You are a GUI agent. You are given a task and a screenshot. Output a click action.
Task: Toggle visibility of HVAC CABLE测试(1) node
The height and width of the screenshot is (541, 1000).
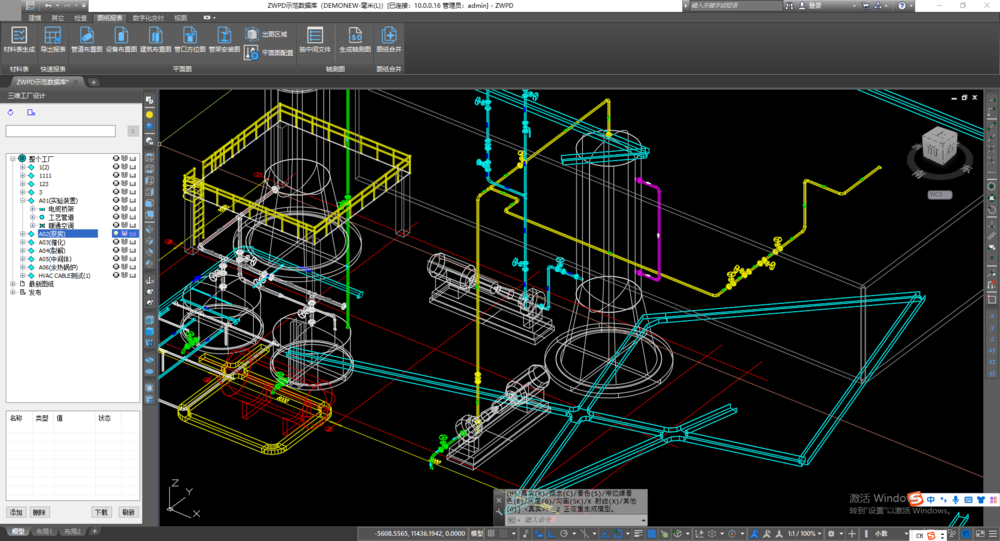116,275
